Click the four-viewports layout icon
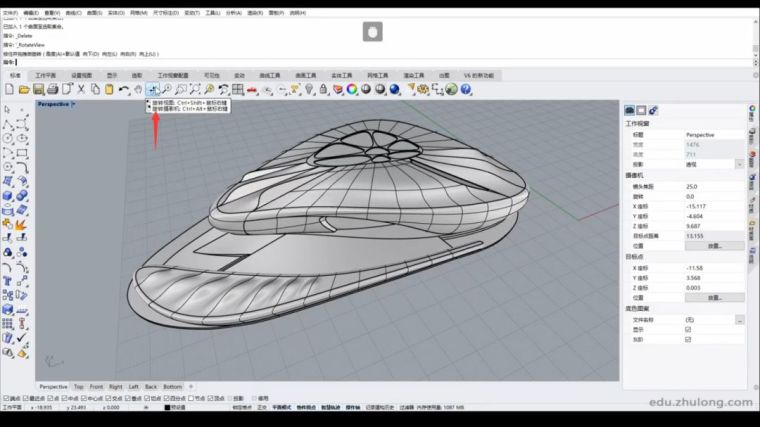Screen dimensions: 760x427 238,89
